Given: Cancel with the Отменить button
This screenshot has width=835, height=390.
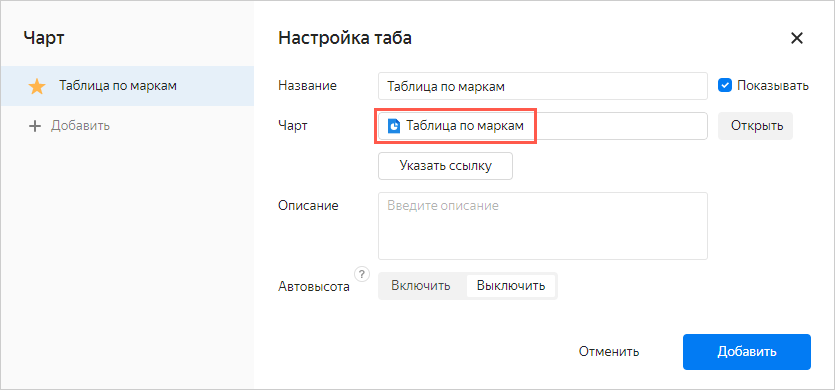Looking at the screenshot, I should [x=609, y=352].
